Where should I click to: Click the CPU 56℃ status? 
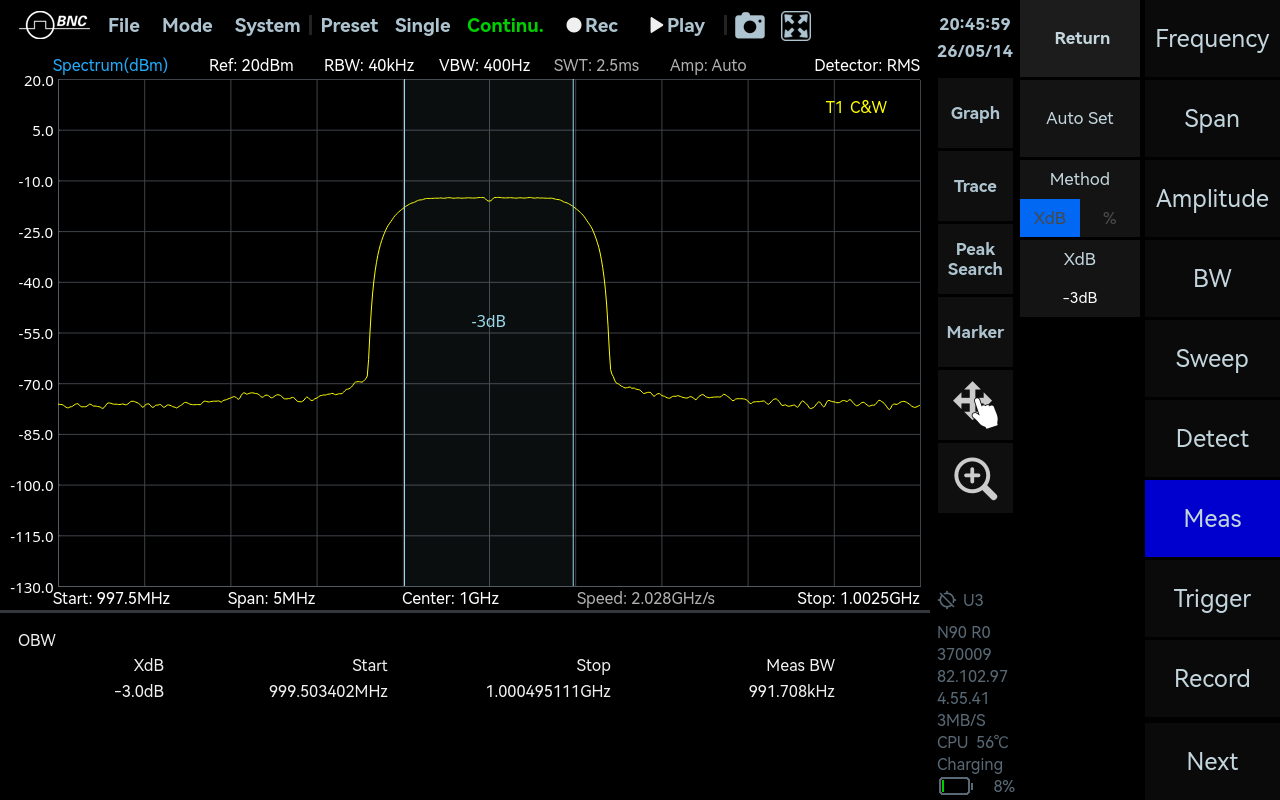pyautogui.click(x=972, y=742)
